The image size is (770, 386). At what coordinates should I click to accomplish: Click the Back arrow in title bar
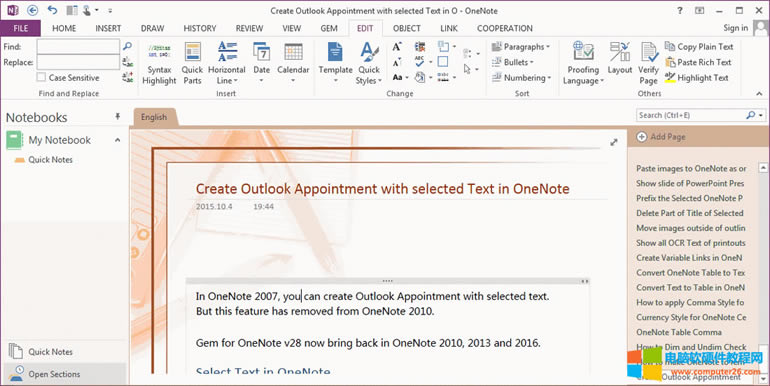pyautogui.click(x=32, y=10)
